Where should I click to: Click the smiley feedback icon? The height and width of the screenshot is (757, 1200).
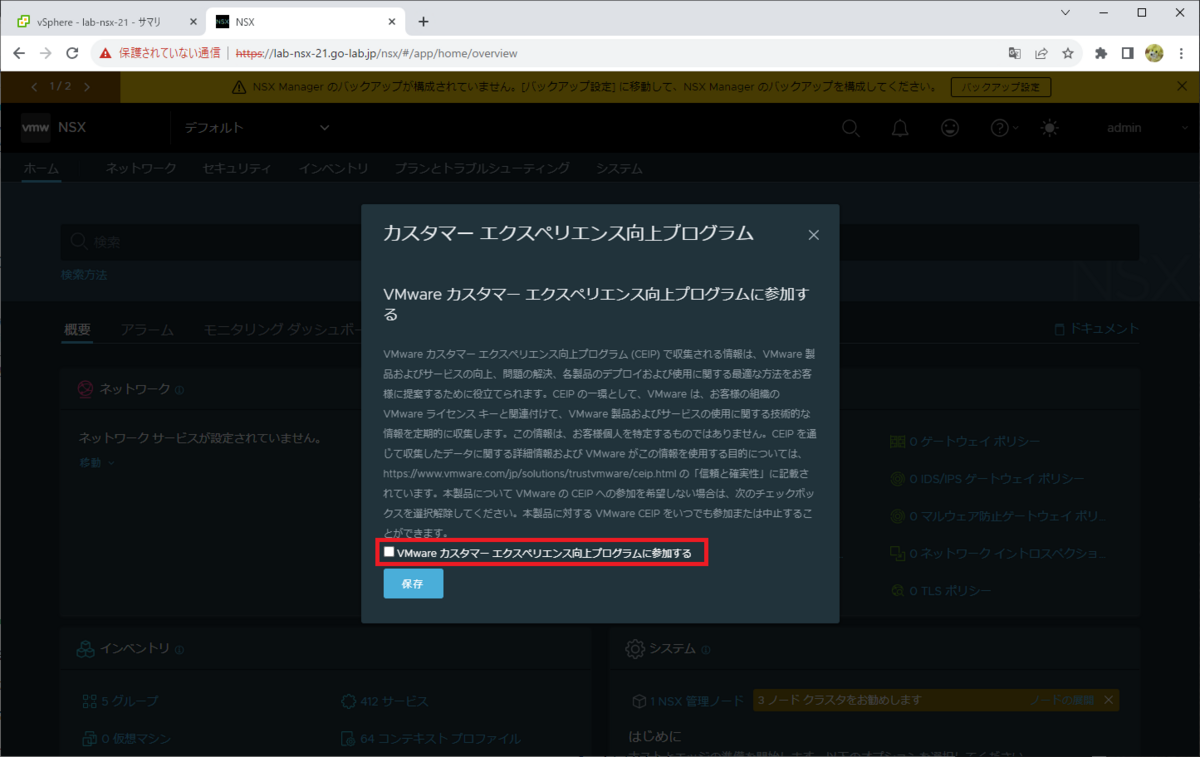pos(950,128)
